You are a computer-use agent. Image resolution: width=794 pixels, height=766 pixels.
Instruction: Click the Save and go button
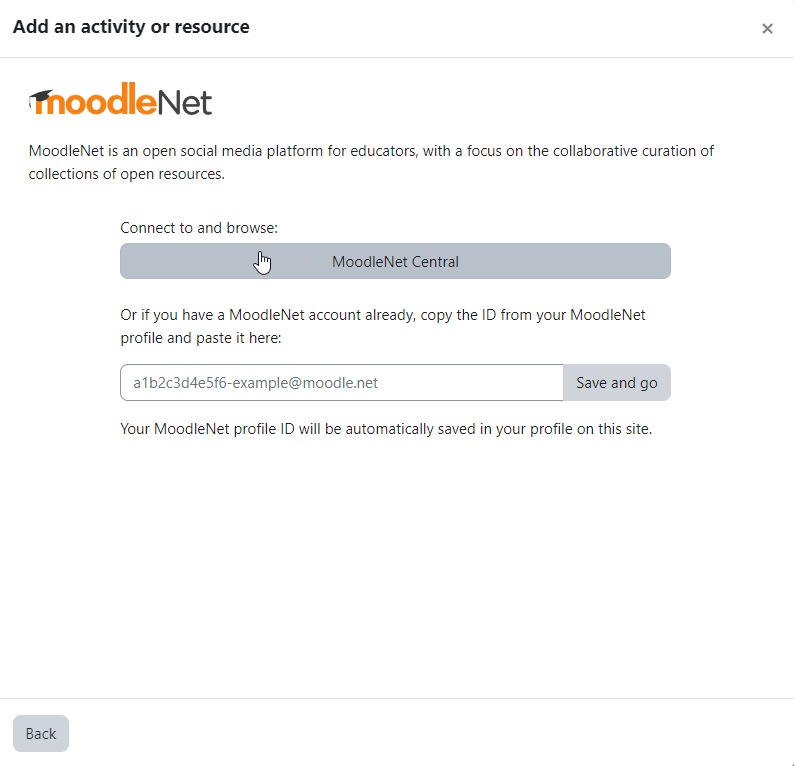(617, 383)
